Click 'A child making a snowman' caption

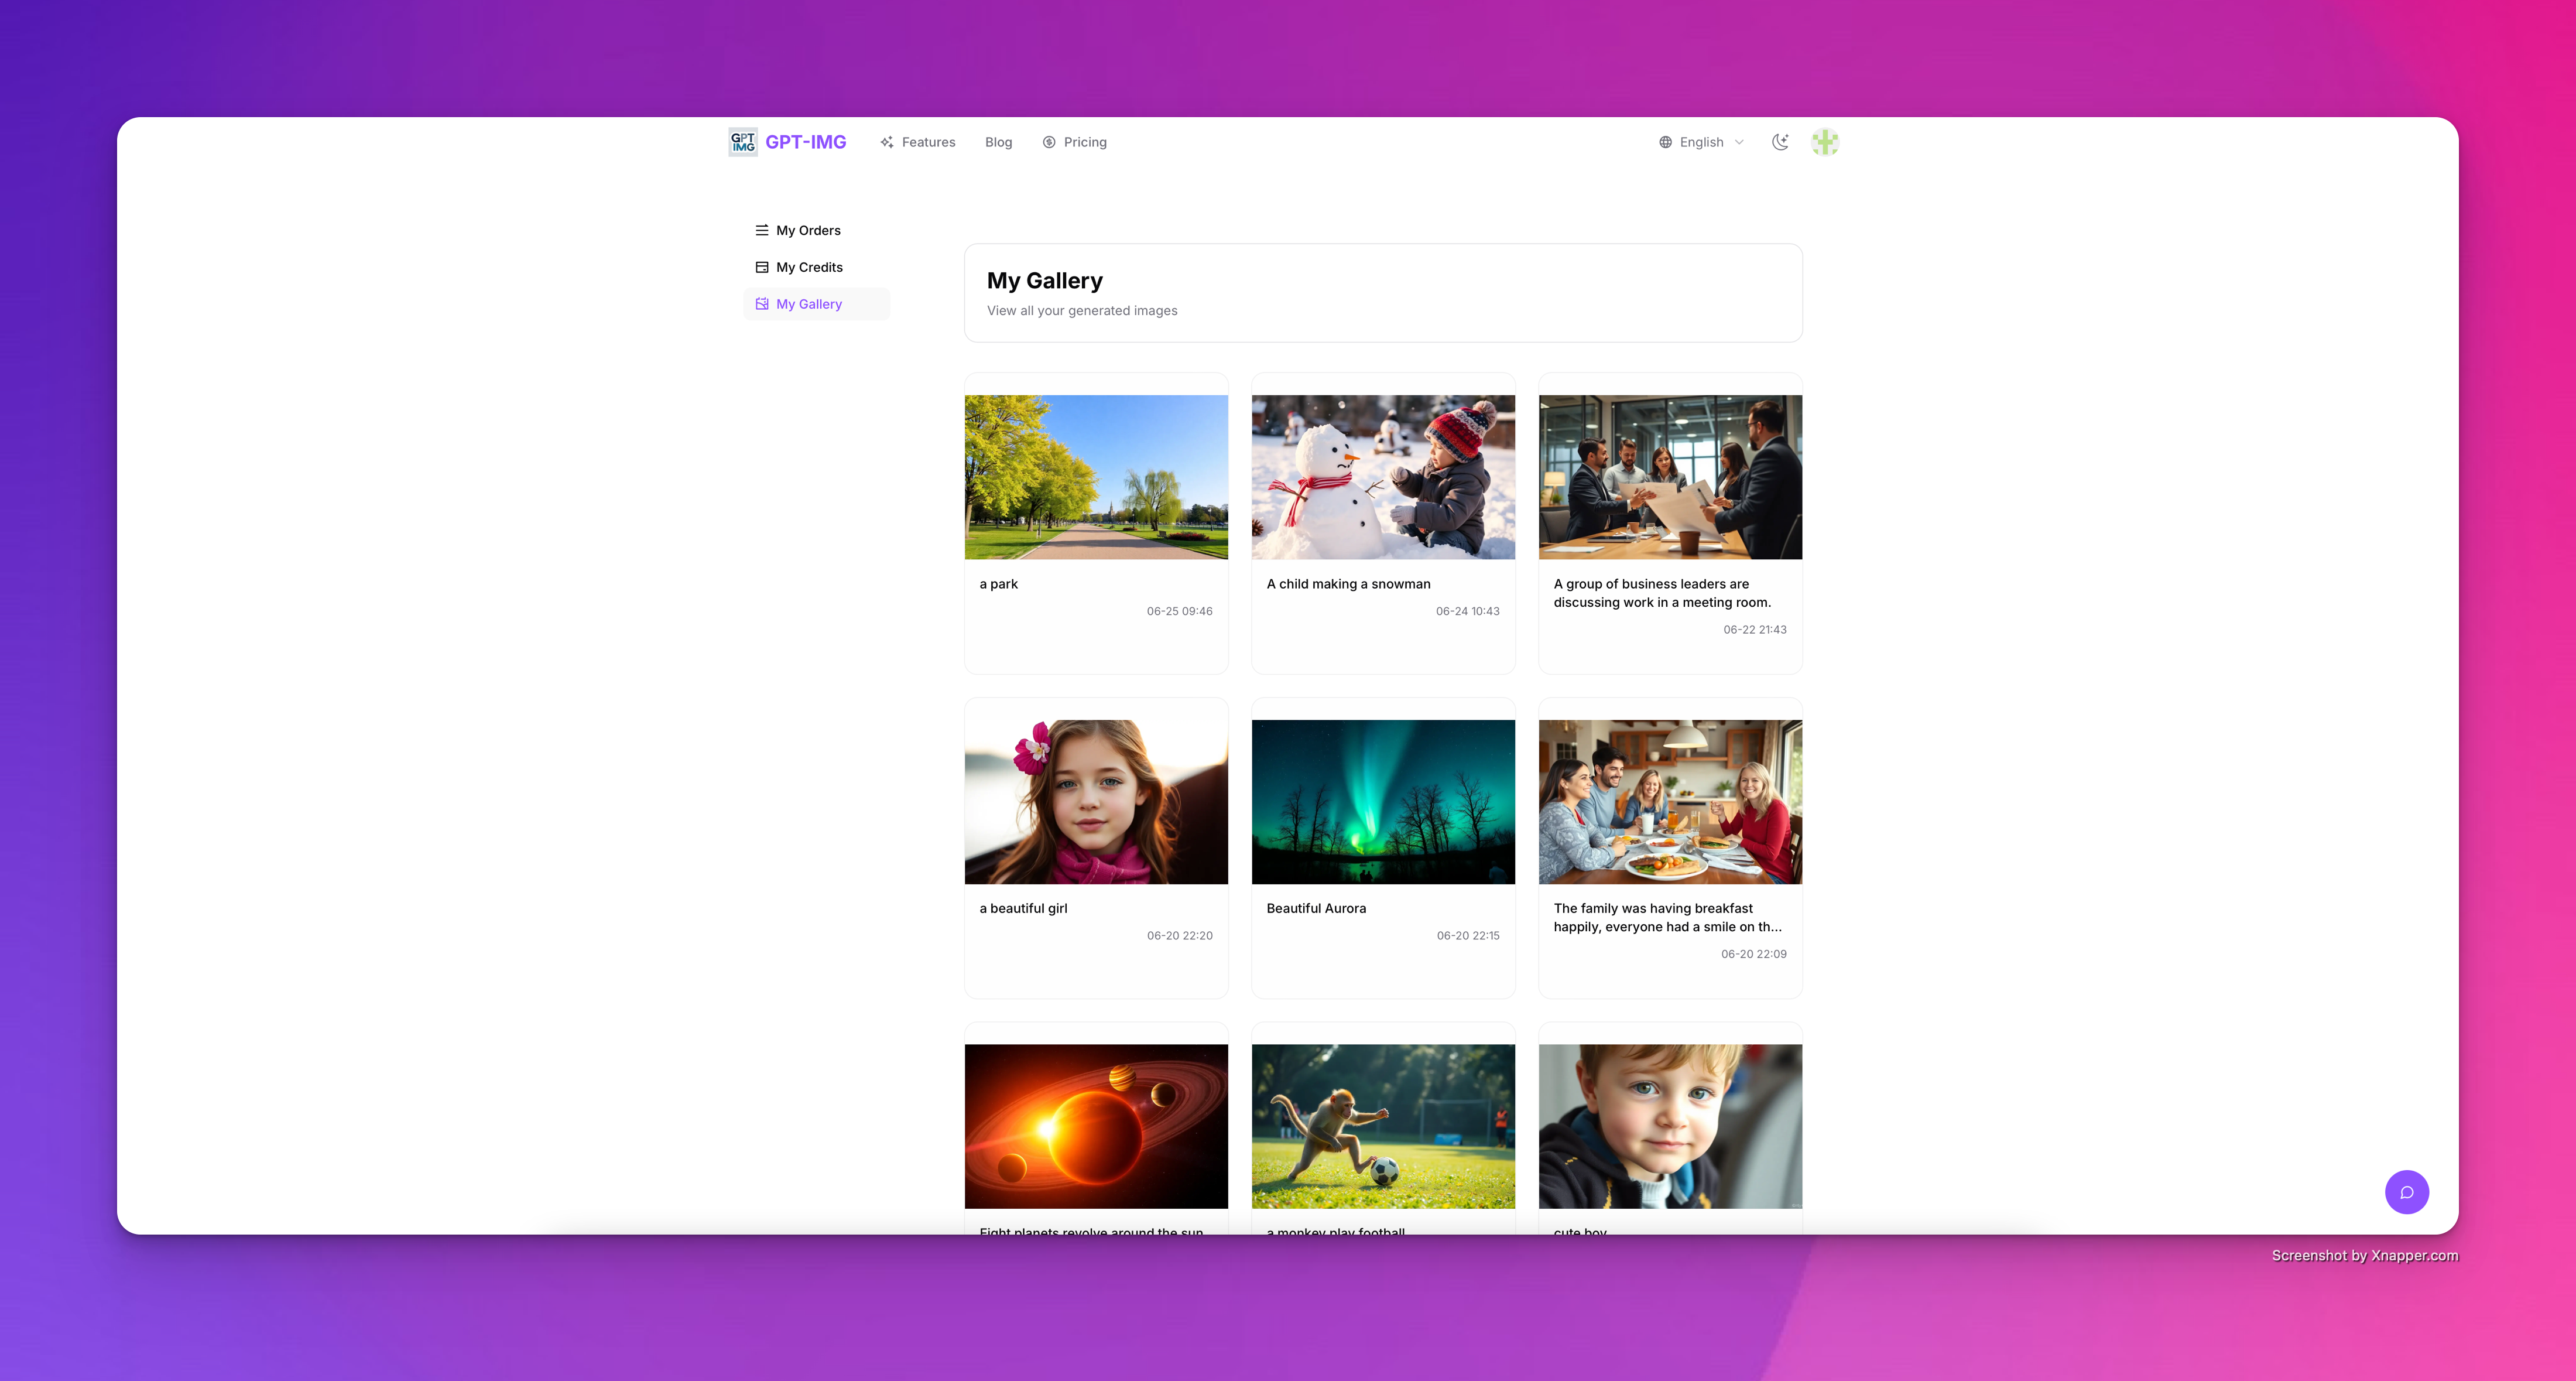[1348, 584]
